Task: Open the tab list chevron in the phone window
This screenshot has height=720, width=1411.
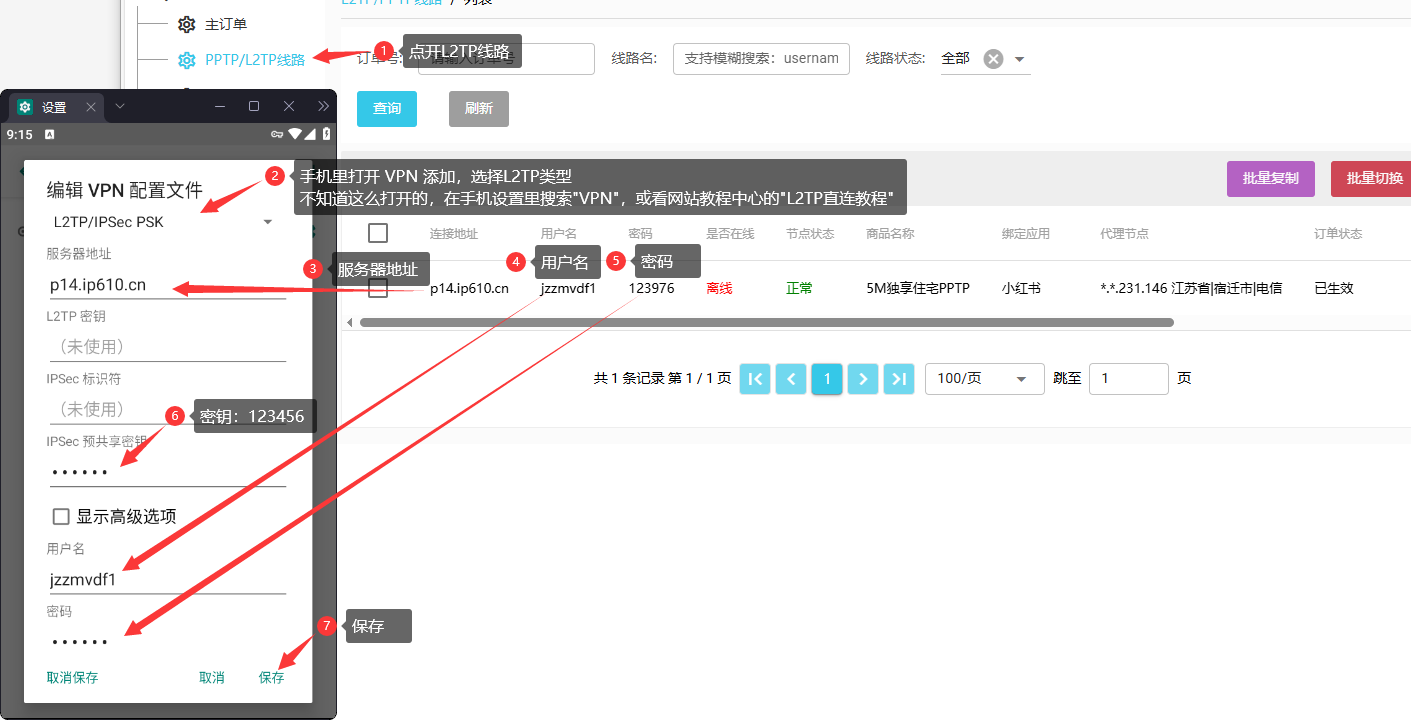Action: [x=120, y=106]
